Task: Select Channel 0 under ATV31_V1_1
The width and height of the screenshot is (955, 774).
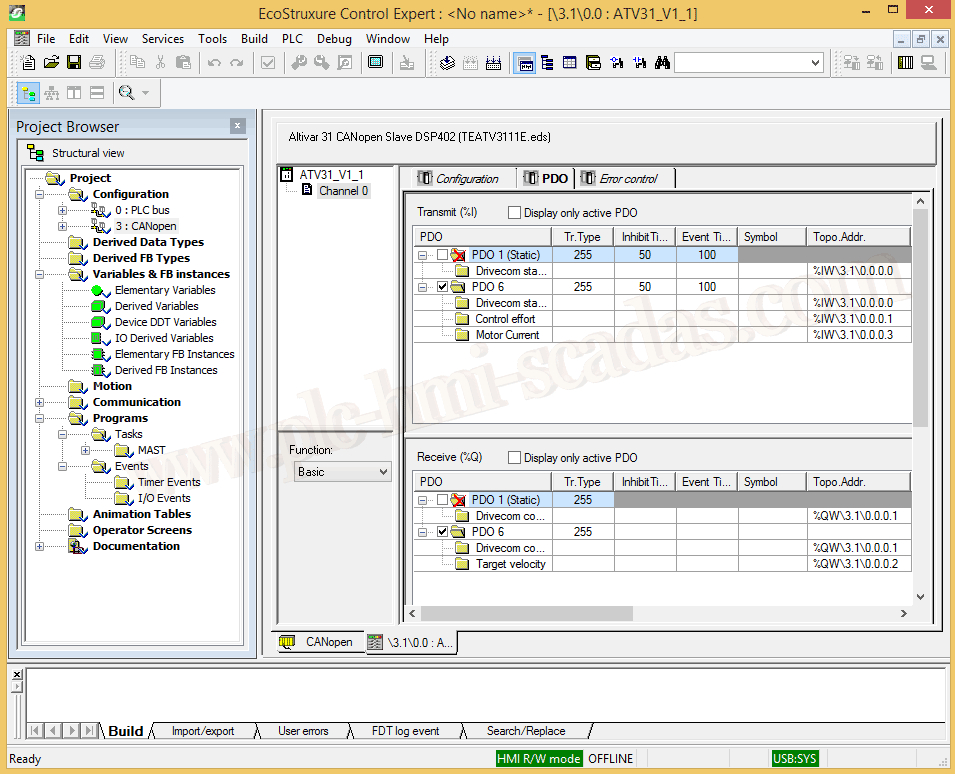Action: click(343, 191)
